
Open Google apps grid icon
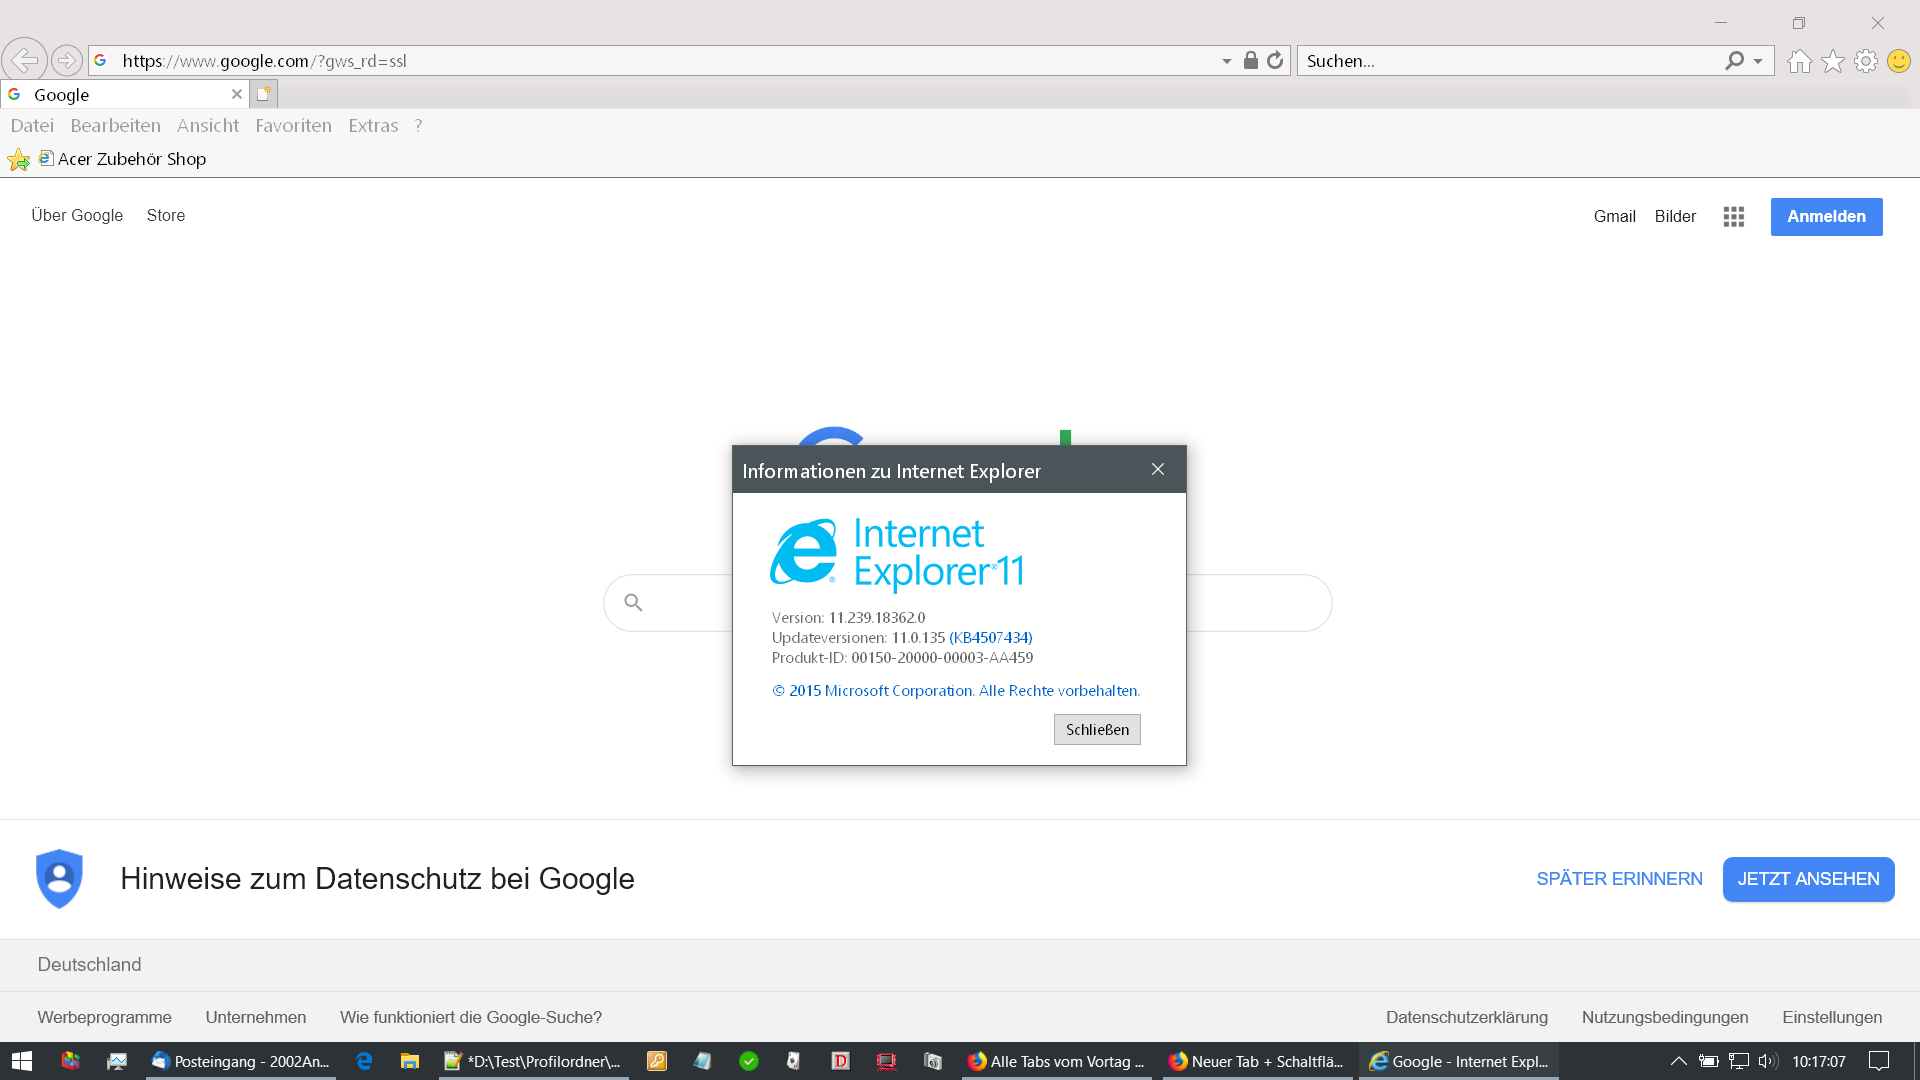[x=1733, y=216]
